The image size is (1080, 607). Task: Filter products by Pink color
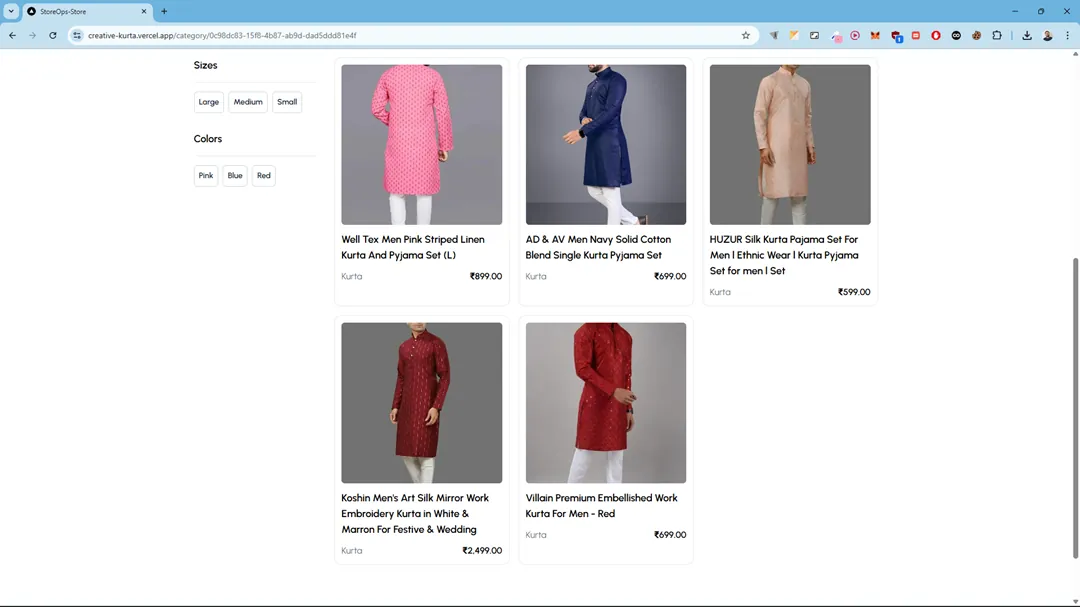206,176
